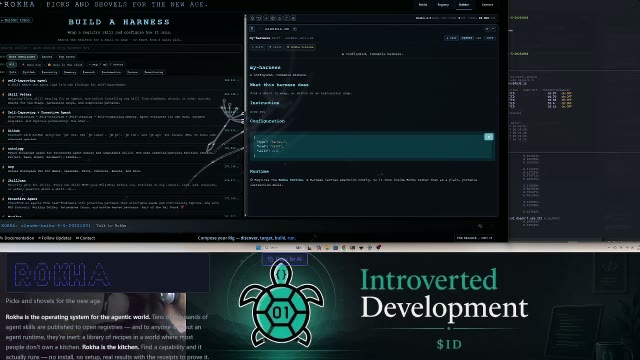Image resolution: width=640 pixels, height=360 pixels.
Task: Select the Top rated sort chip
Action: click(x=67, y=57)
